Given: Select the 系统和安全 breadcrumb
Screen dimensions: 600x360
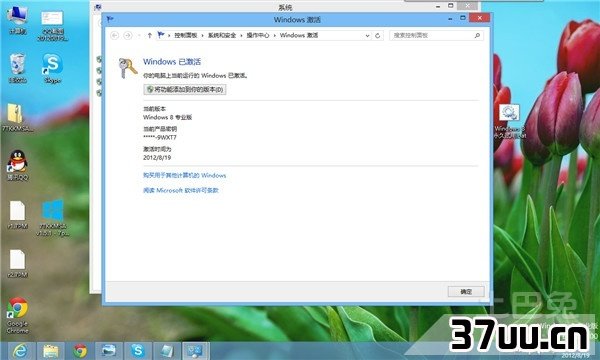Looking at the screenshot, I should click(x=222, y=35).
